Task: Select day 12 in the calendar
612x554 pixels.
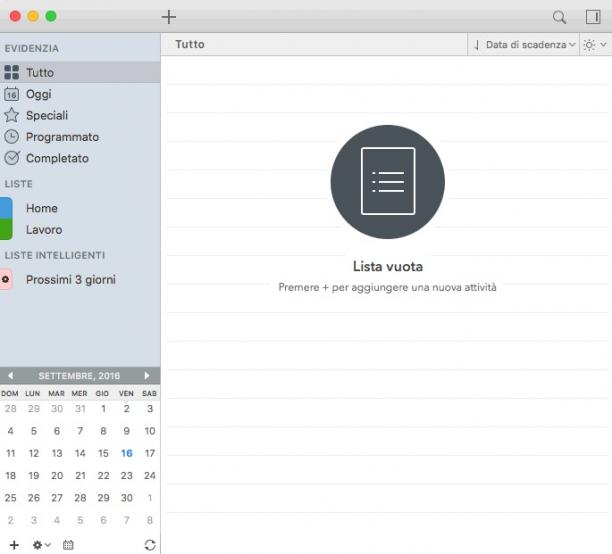Action: [x=34, y=453]
